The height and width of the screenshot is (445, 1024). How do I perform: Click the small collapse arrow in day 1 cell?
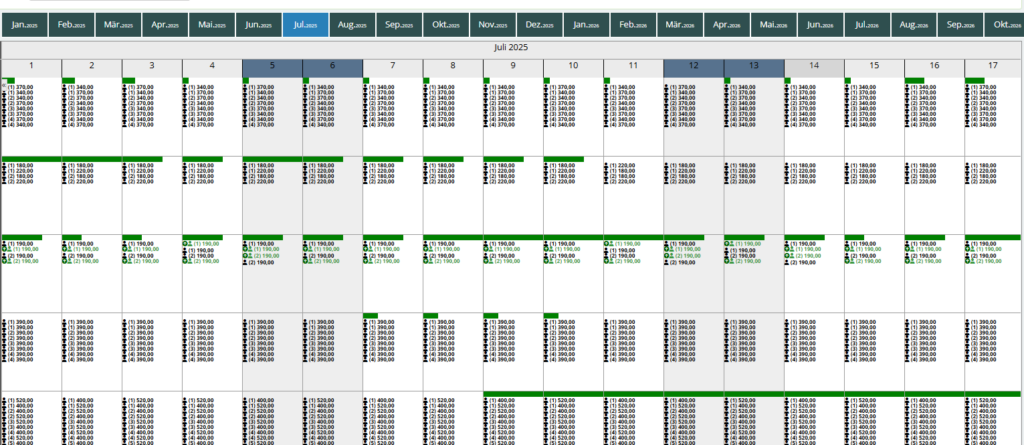(x=4, y=84)
